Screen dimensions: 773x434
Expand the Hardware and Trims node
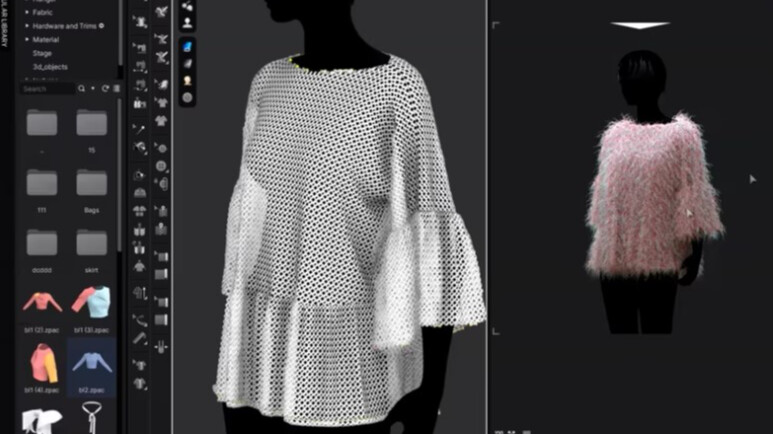click(x=27, y=26)
